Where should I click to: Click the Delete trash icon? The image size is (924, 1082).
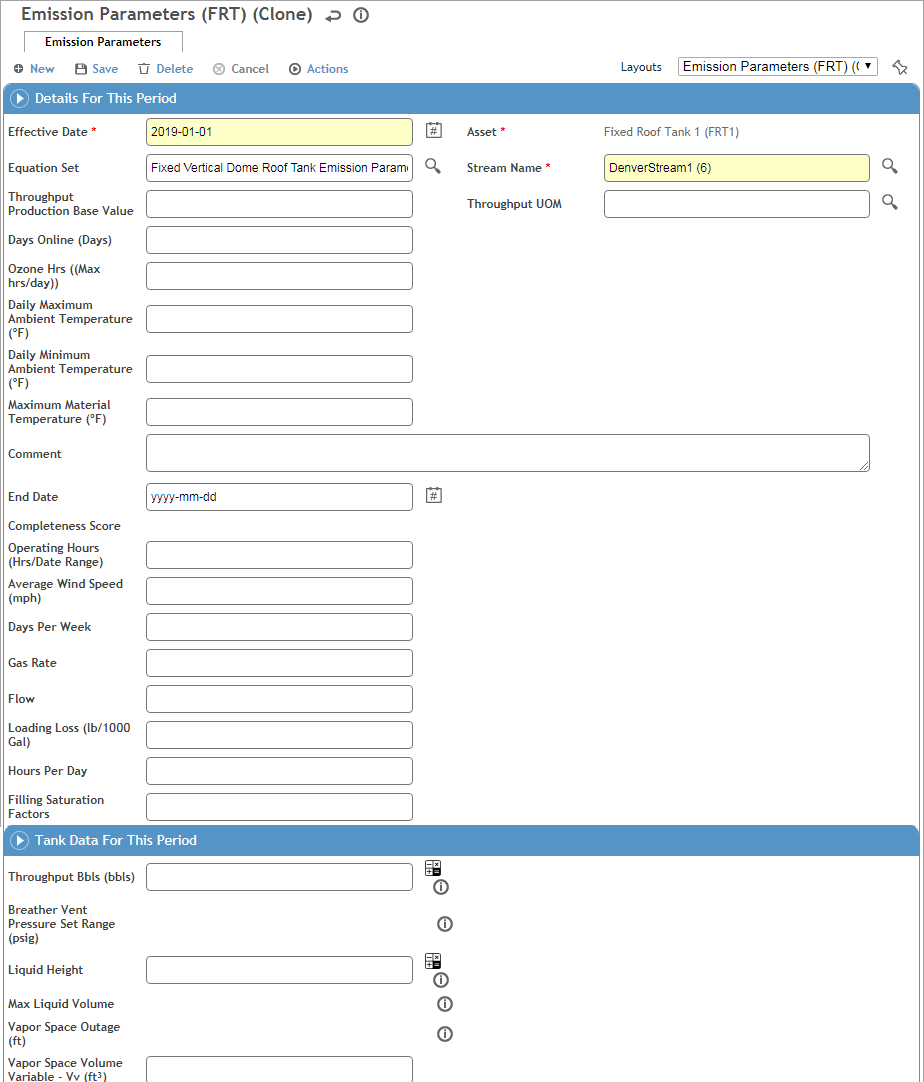(144, 69)
